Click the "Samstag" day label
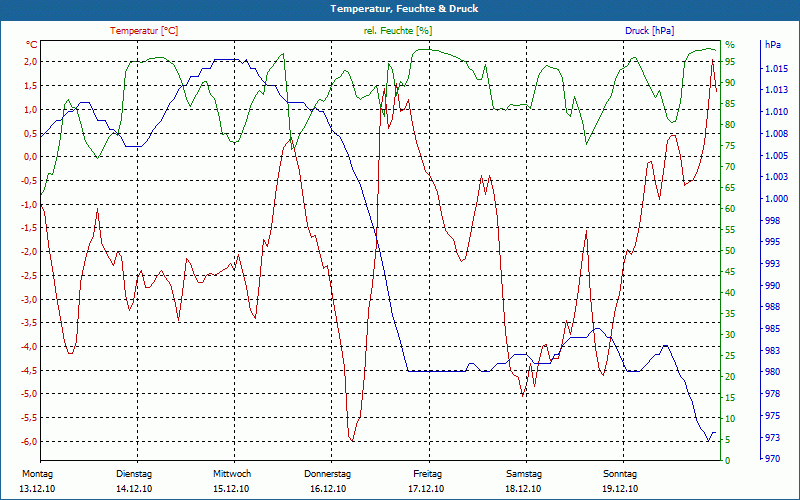 tap(524, 474)
